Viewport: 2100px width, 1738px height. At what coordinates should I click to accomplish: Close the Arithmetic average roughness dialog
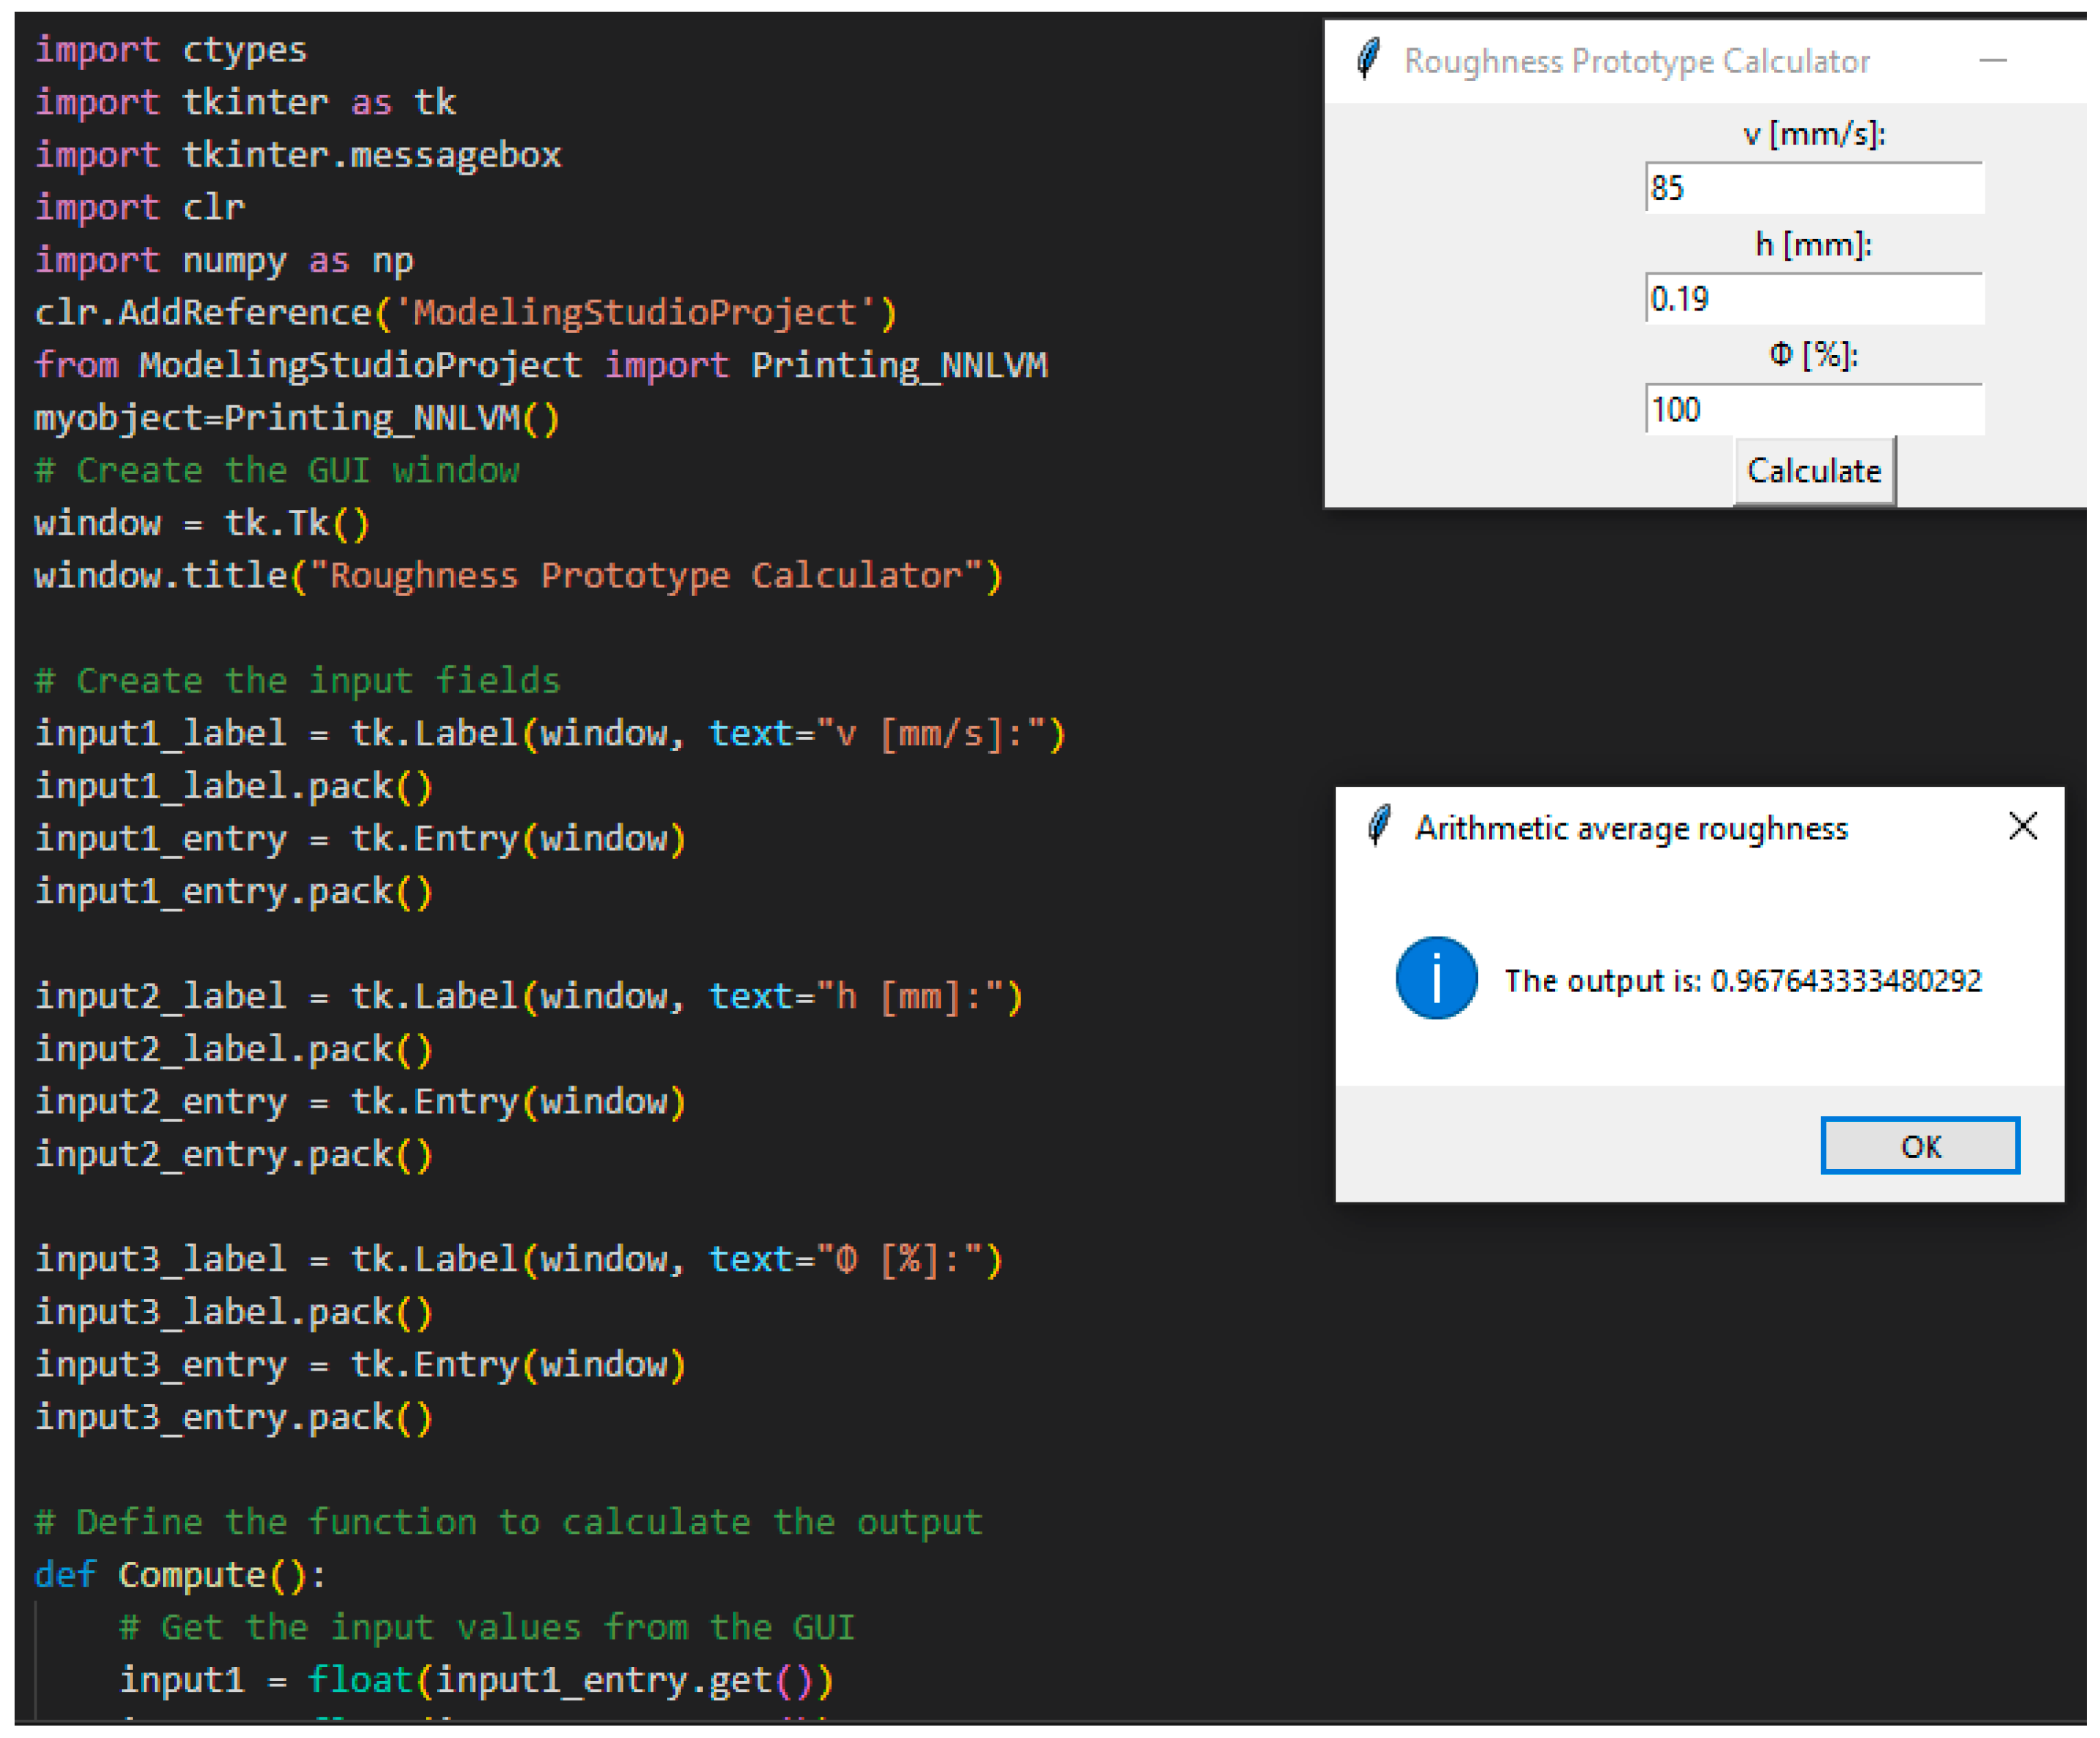[x=2022, y=826]
